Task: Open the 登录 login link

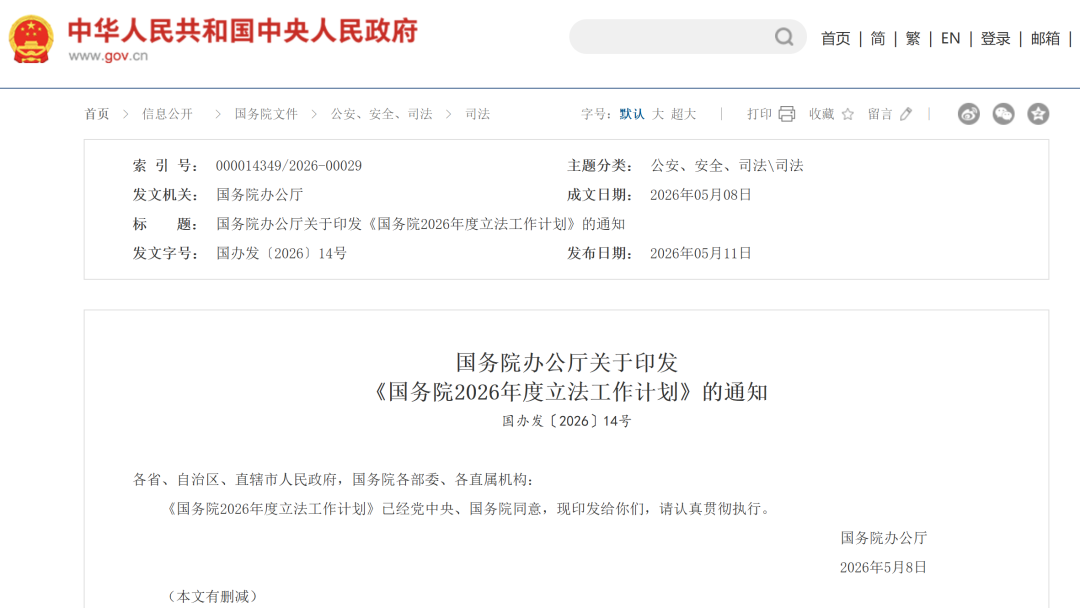Action: point(995,39)
